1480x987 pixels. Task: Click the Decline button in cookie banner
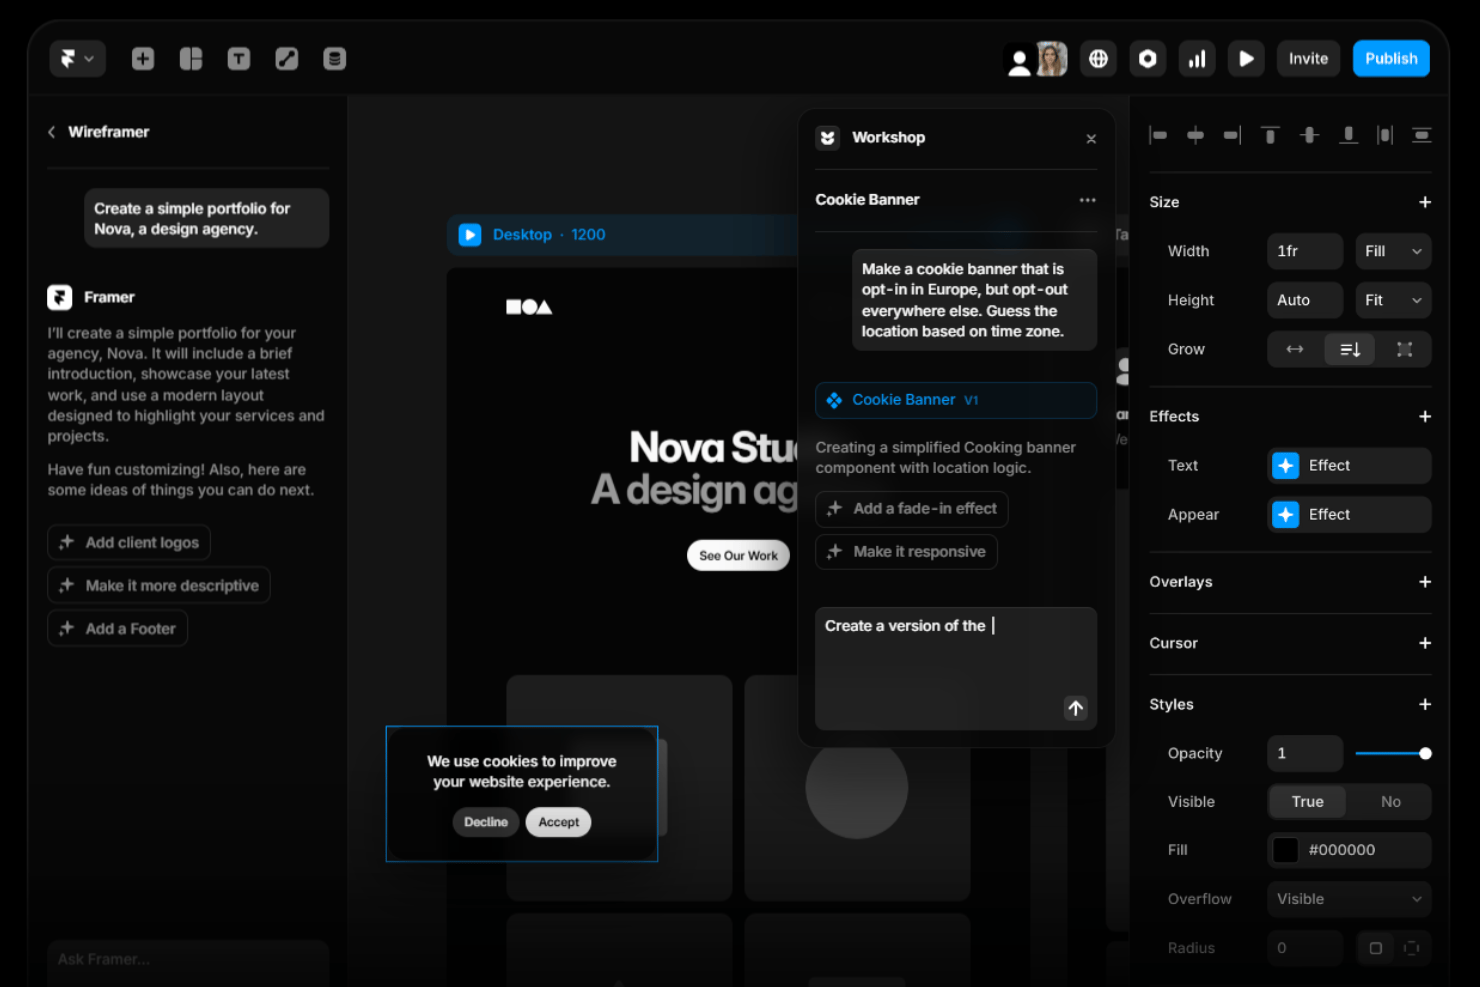(486, 822)
